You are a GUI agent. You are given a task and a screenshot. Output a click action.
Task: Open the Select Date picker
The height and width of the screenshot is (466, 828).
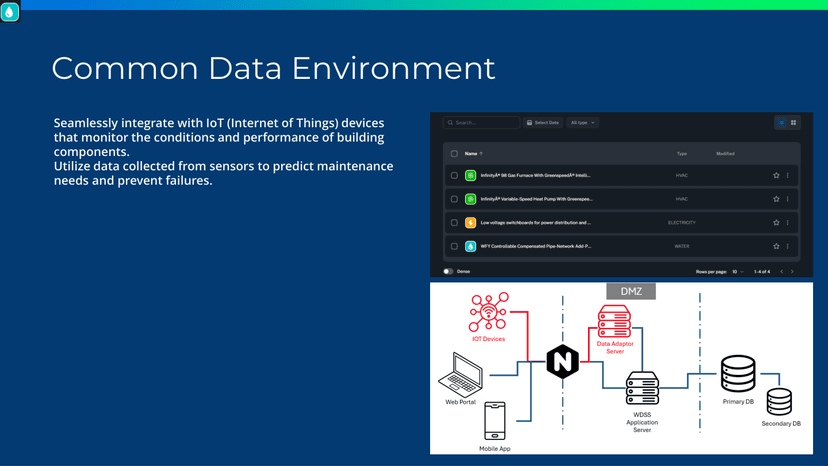[542, 123]
